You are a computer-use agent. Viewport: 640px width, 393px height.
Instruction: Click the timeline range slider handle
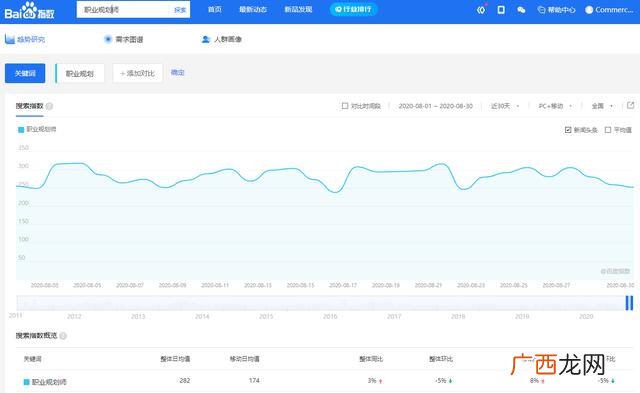click(x=629, y=303)
